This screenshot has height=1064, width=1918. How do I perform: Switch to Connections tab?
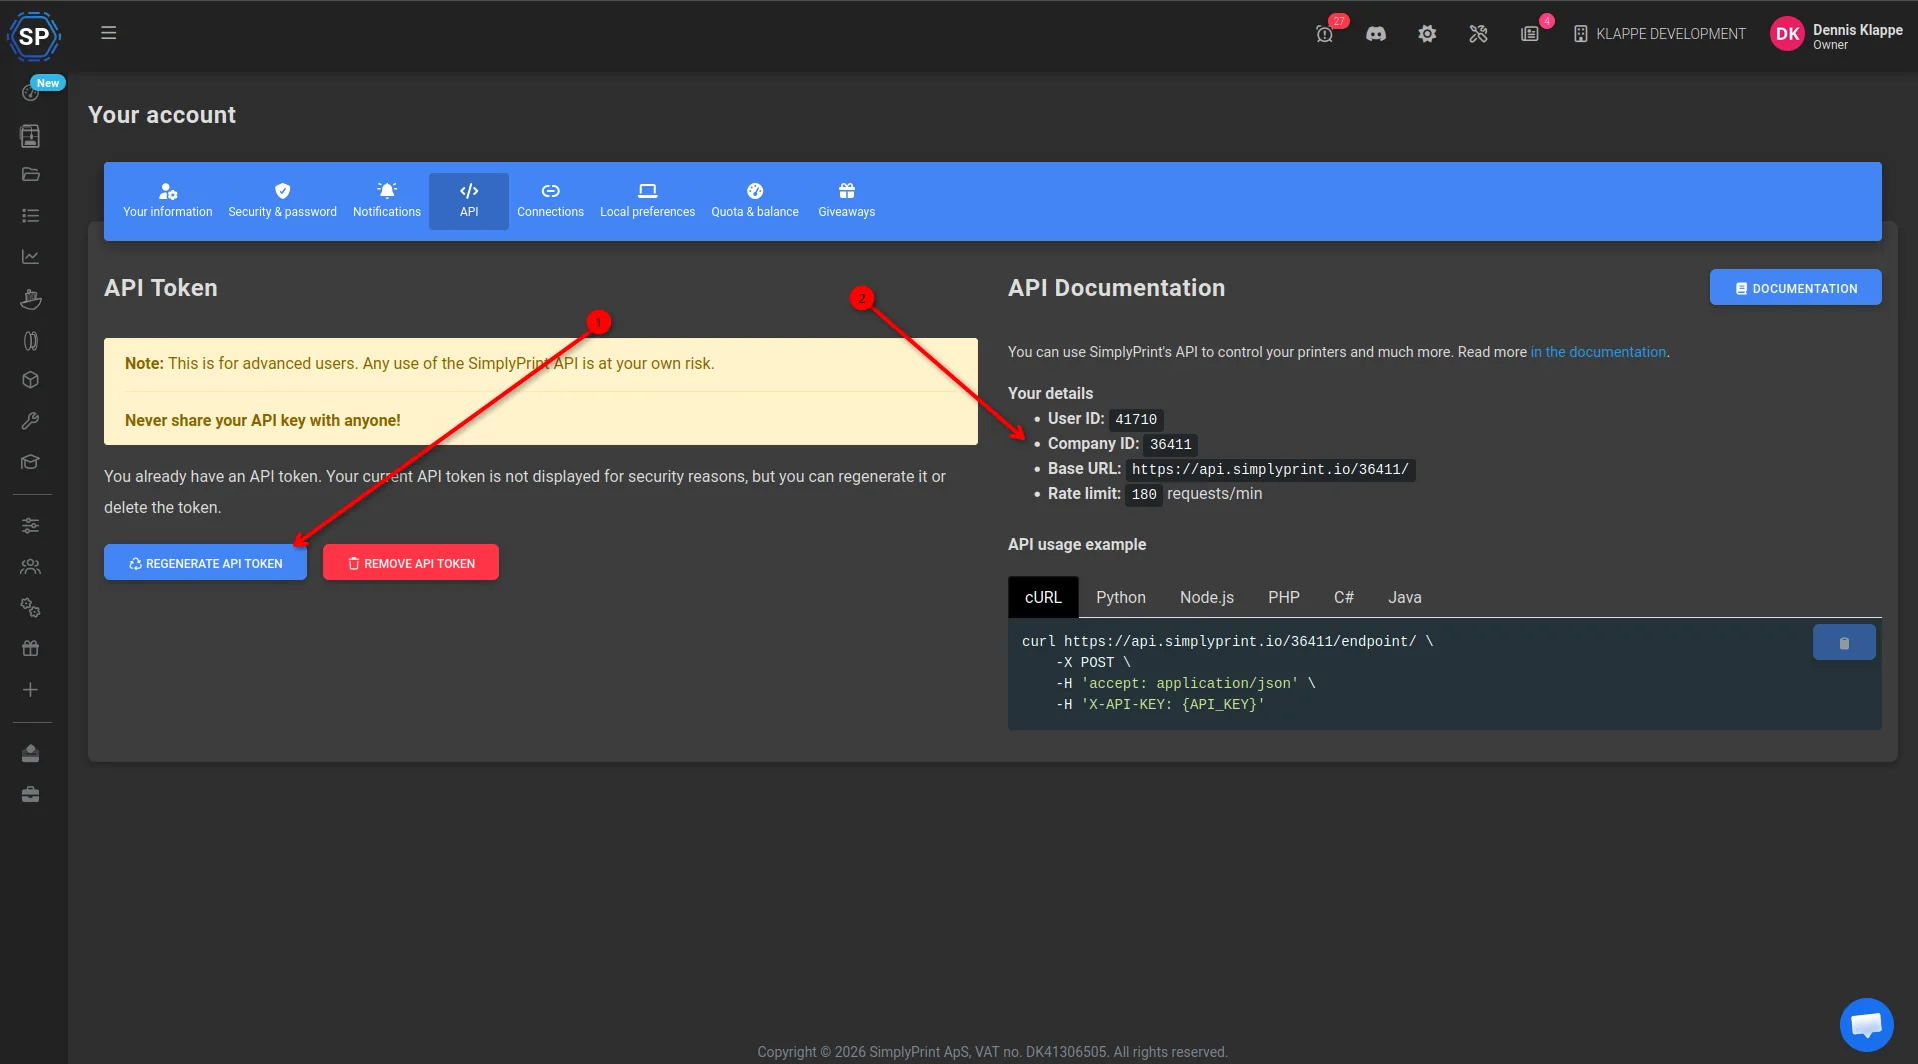550,201
